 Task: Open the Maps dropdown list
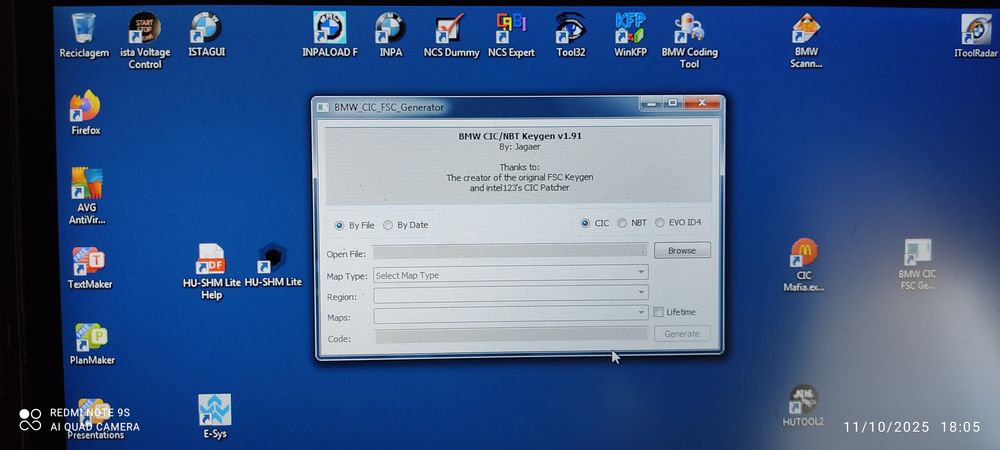[511, 314]
